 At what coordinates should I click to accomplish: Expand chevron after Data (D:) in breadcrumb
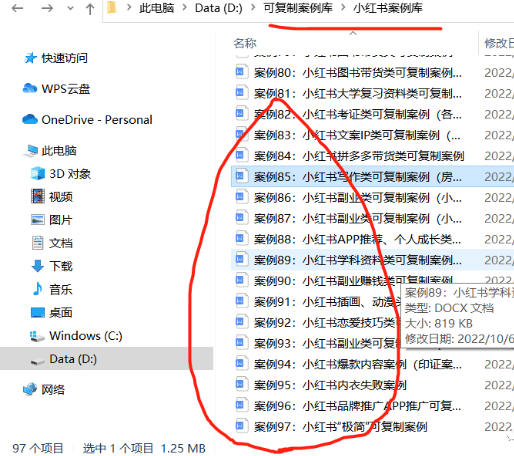253,8
